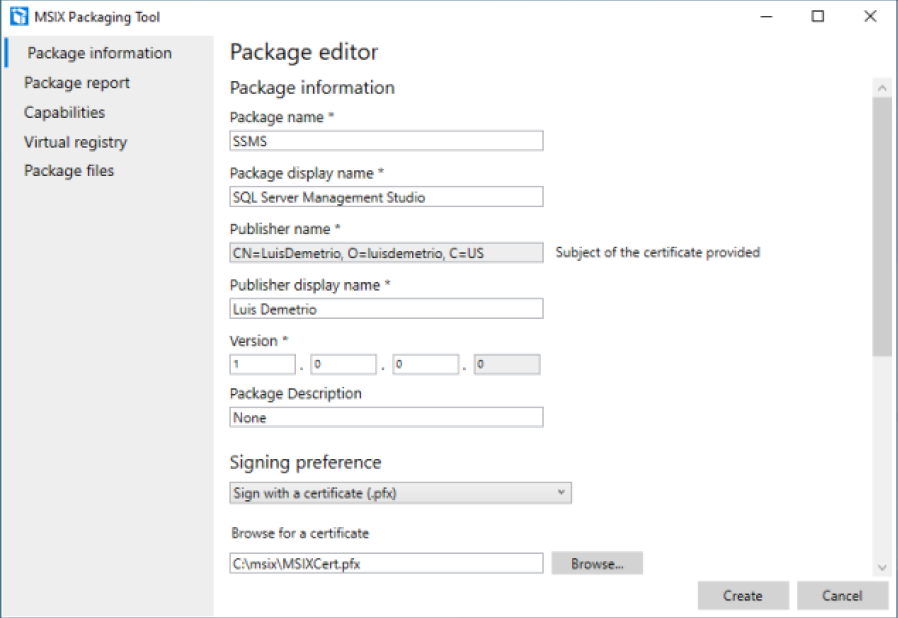898x618 pixels.
Task: Click the second version number field
Action: pos(344,364)
